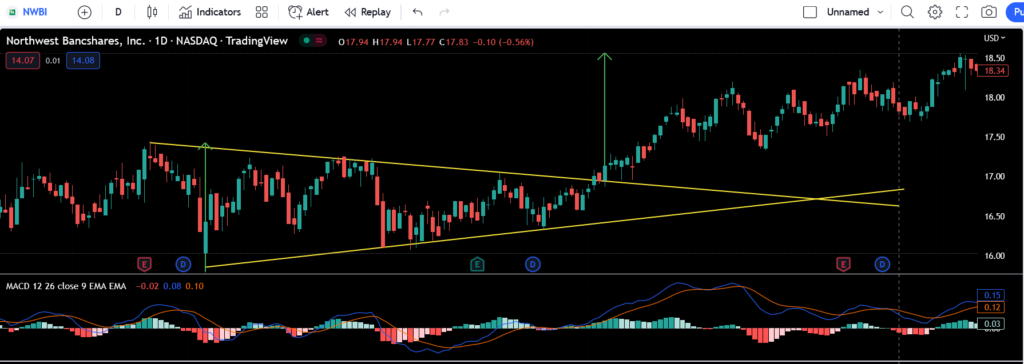Click the C17.83 close value
Screen dimensions: 1024x364
click(x=453, y=42)
